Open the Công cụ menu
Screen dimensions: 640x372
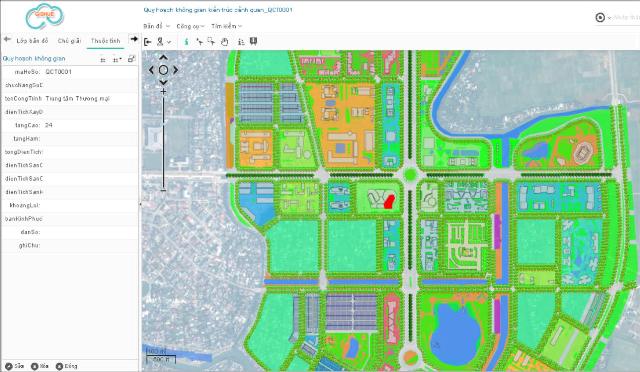tap(190, 26)
